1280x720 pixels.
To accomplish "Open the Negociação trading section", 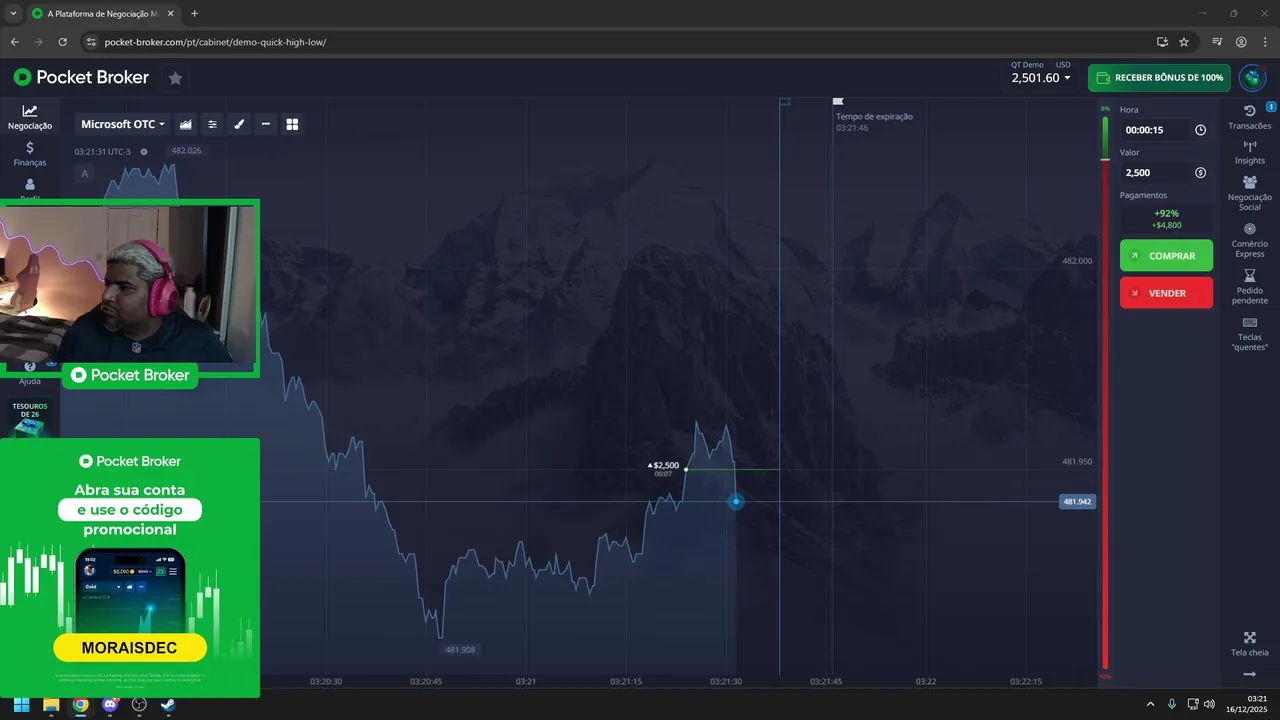I will pos(30,117).
